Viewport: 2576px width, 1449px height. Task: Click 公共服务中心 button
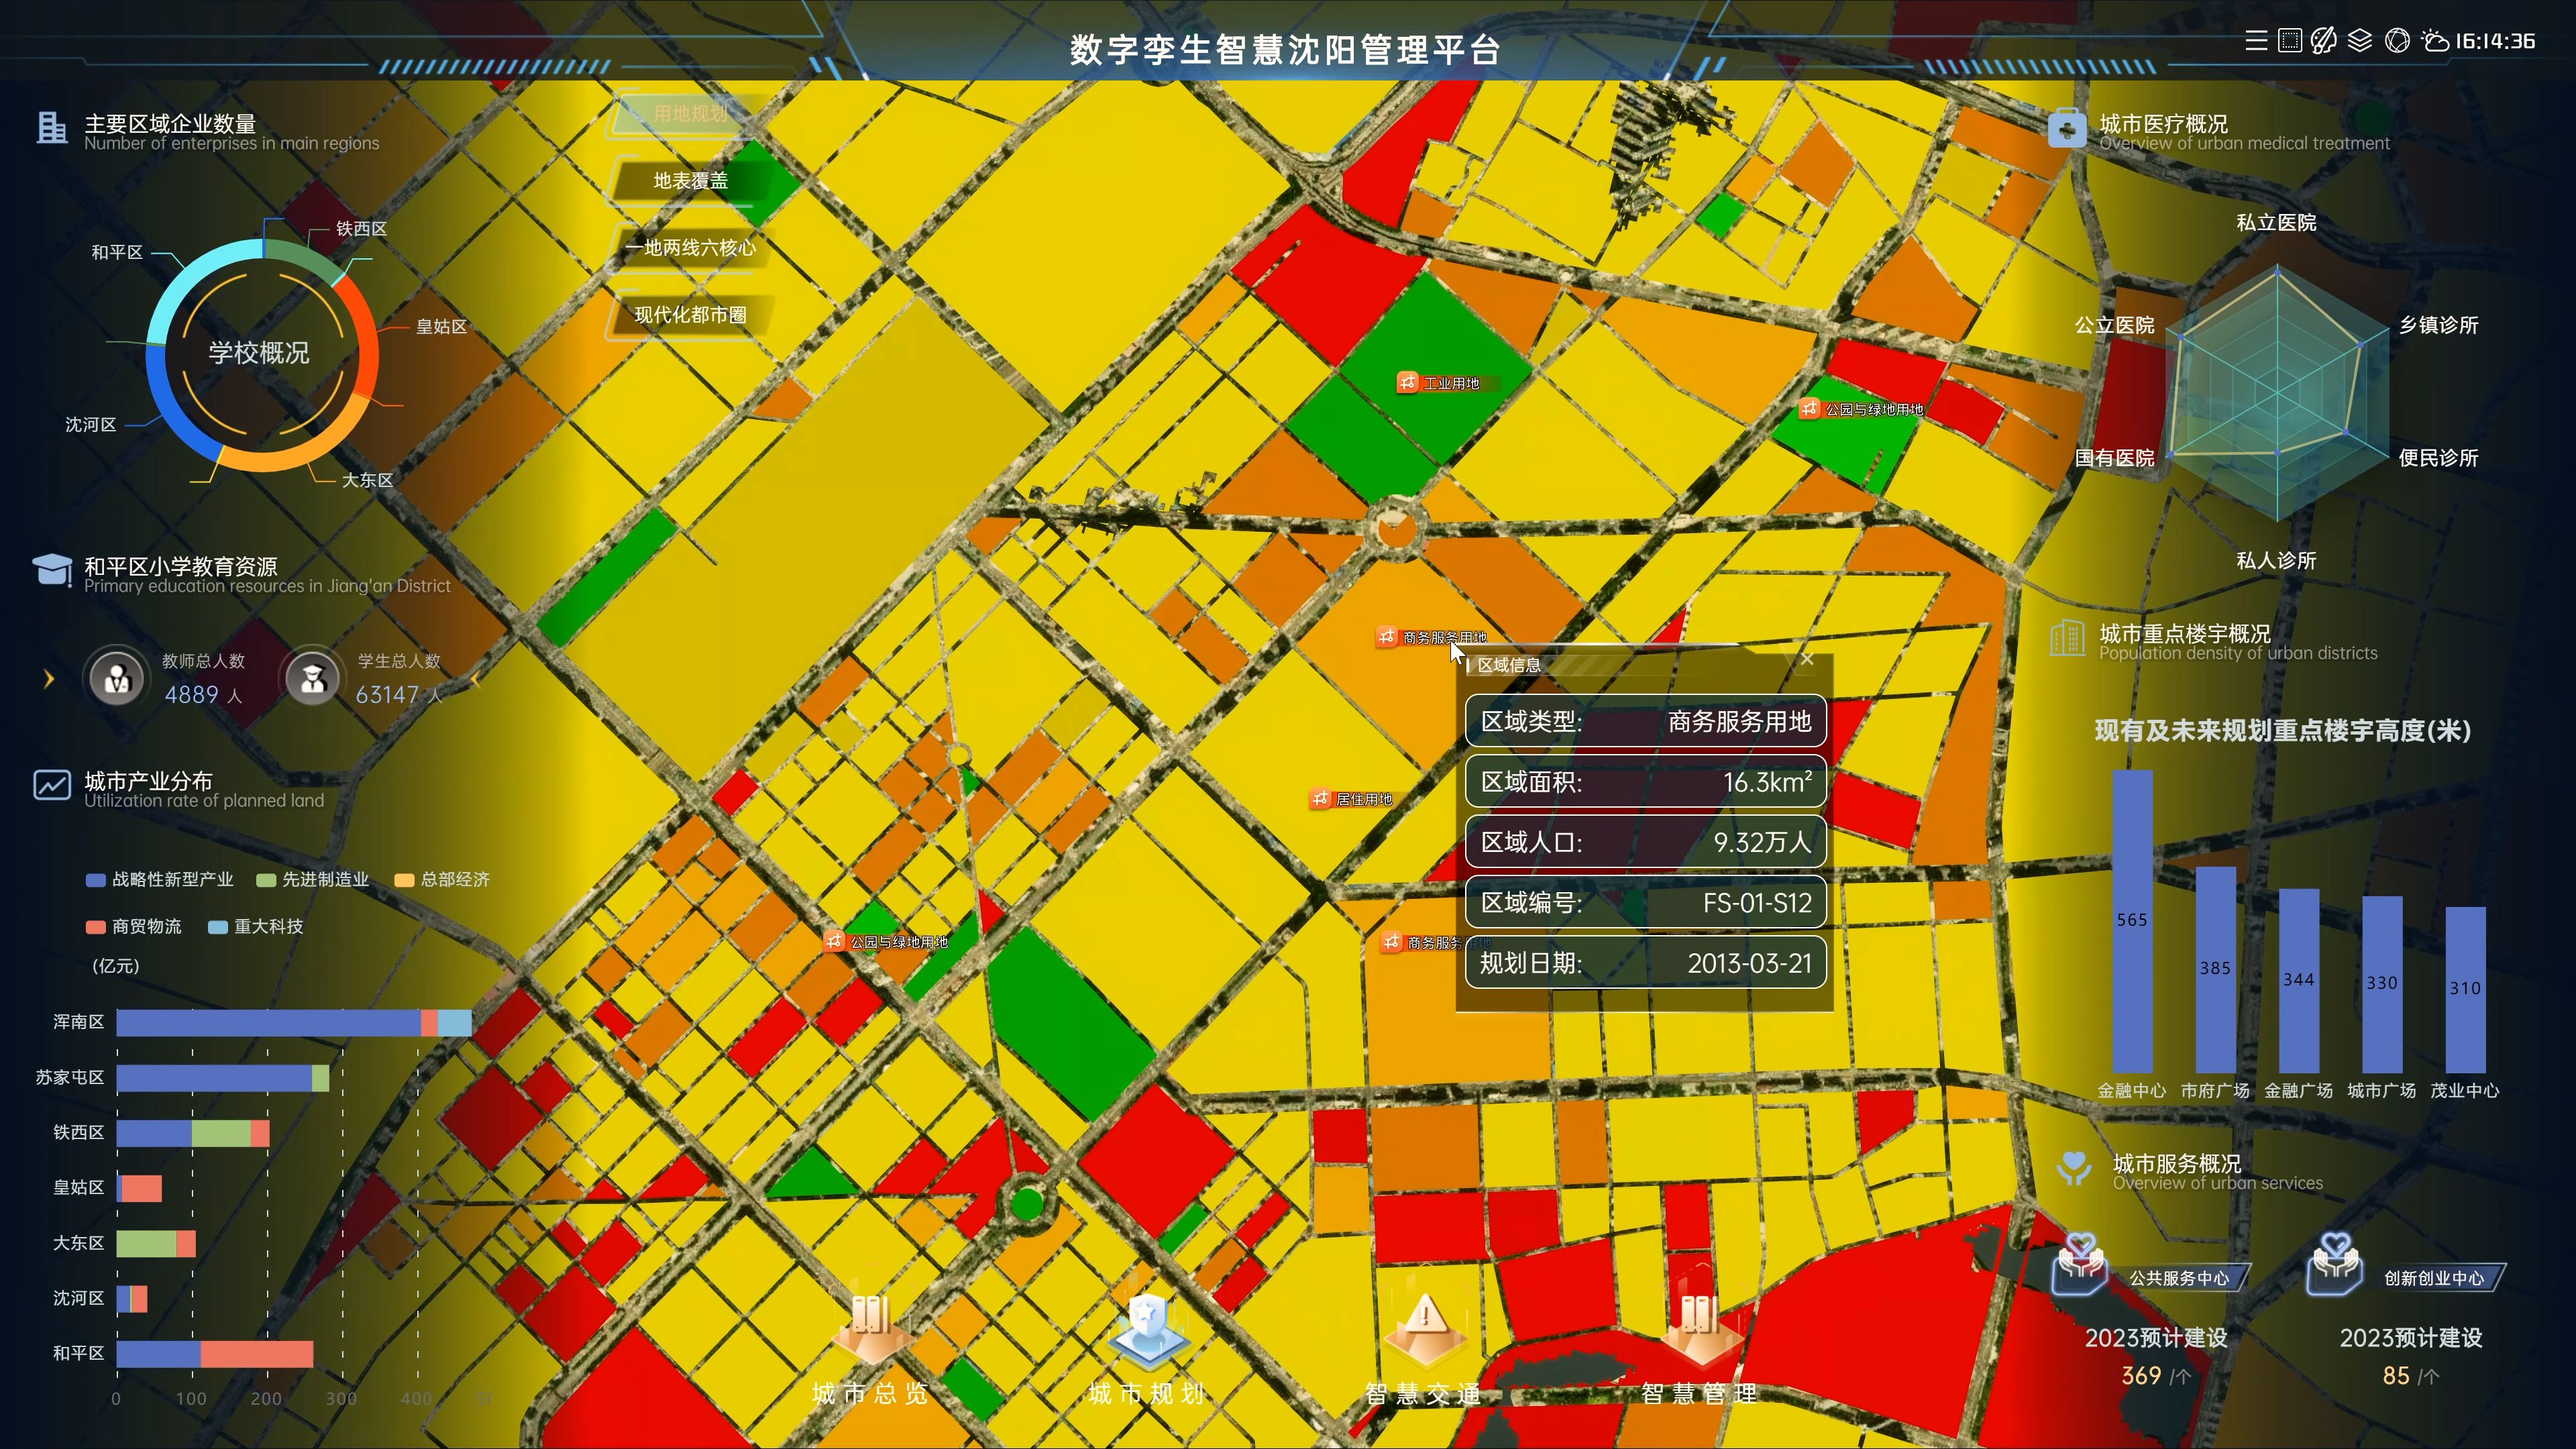(x=2179, y=1278)
